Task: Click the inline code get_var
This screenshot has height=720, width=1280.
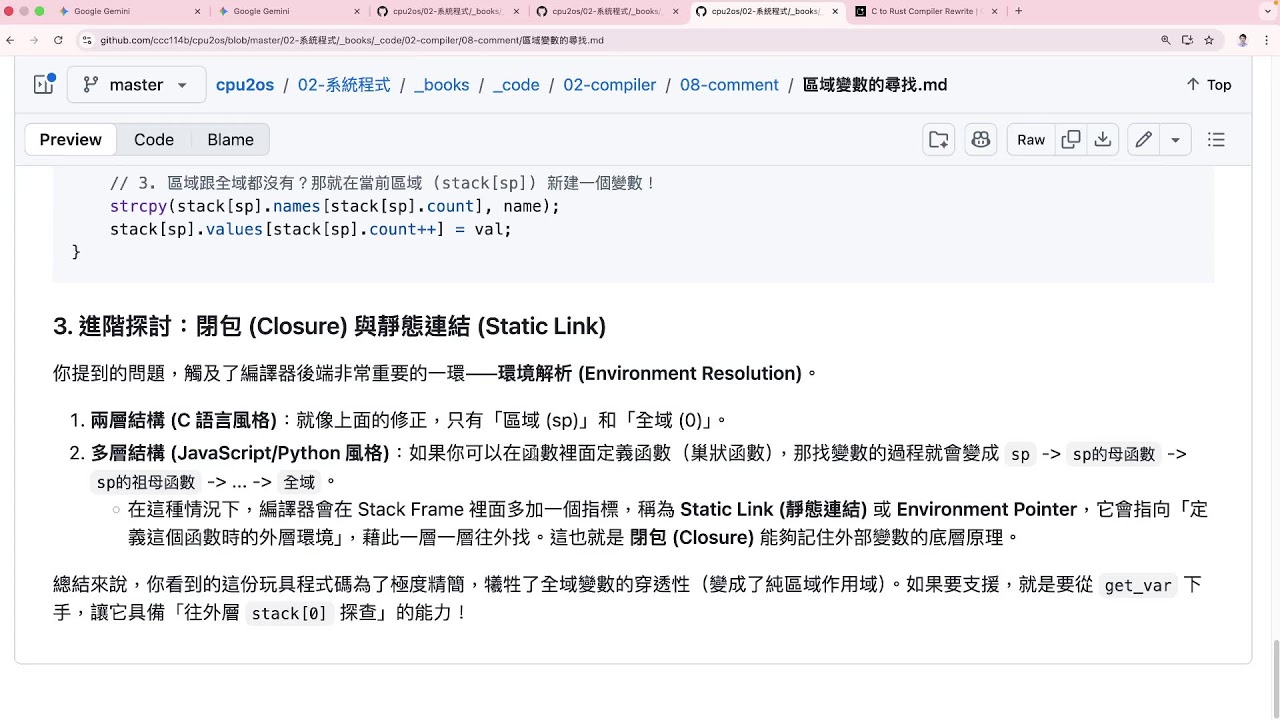Action: click(x=1137, y=586)
